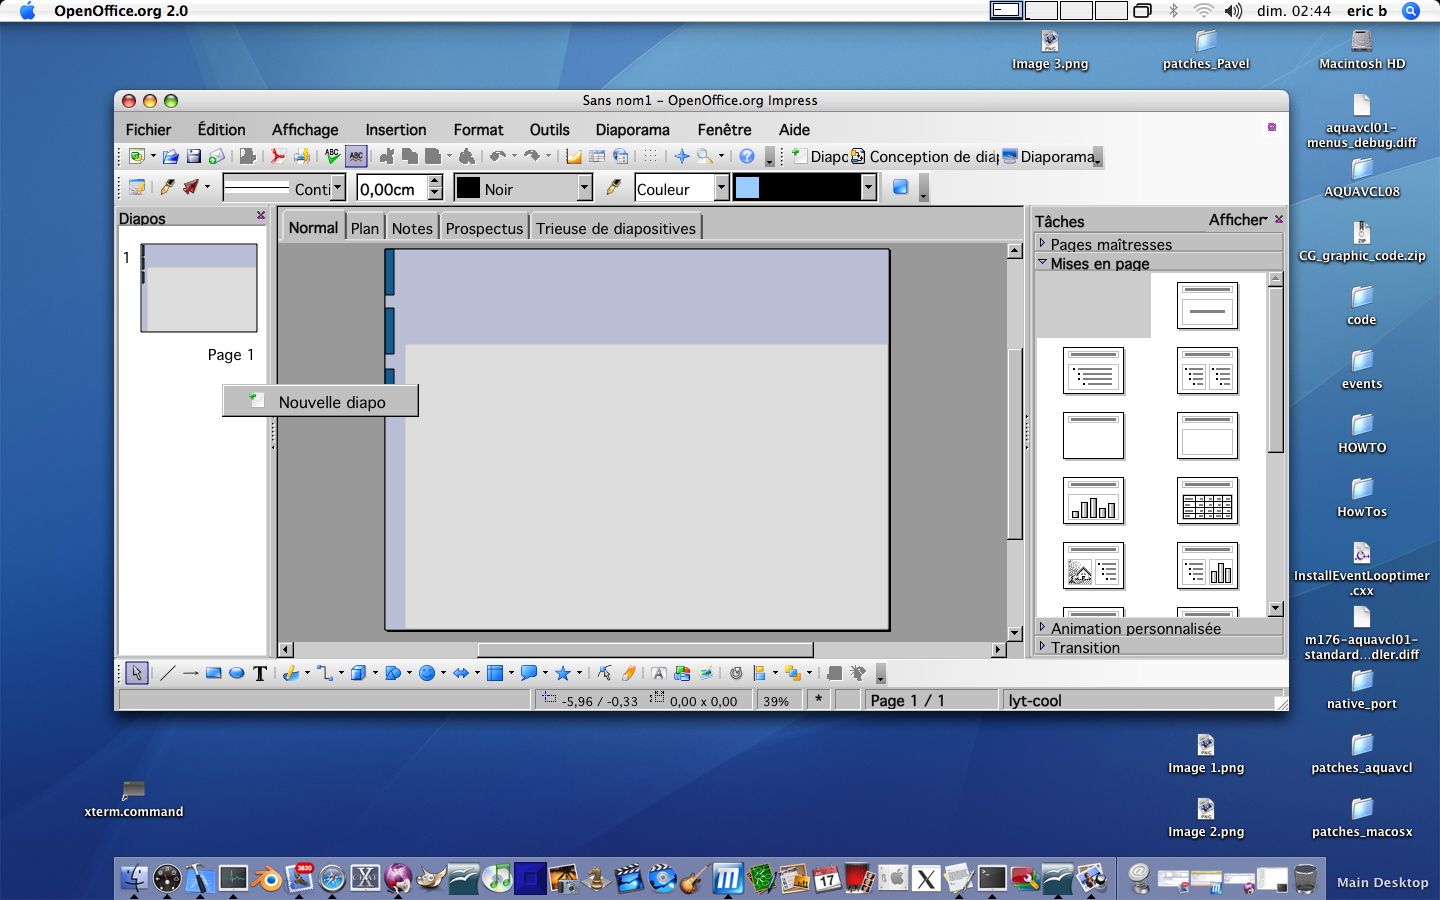
Task: Open the Édition menu
Action: pyautogui.click(x=221, y=130)
